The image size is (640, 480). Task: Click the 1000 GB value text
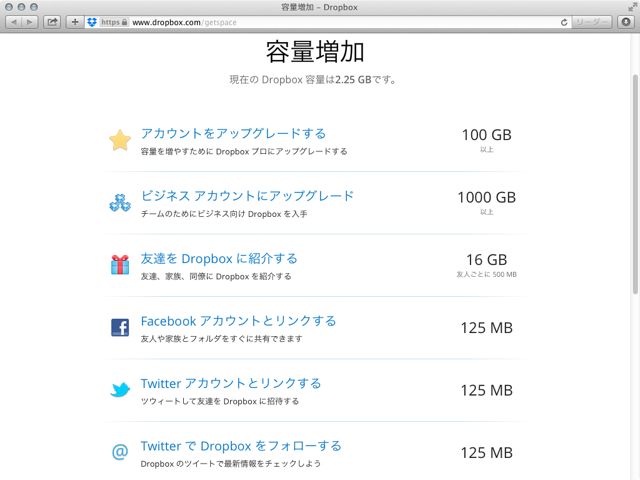pos(487,198)
